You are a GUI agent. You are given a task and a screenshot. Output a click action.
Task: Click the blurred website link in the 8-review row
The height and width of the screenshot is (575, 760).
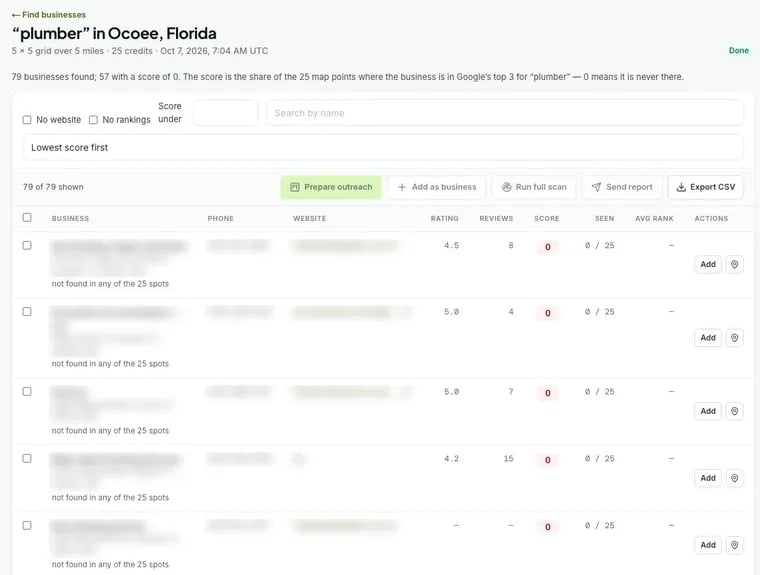[345, 246]
